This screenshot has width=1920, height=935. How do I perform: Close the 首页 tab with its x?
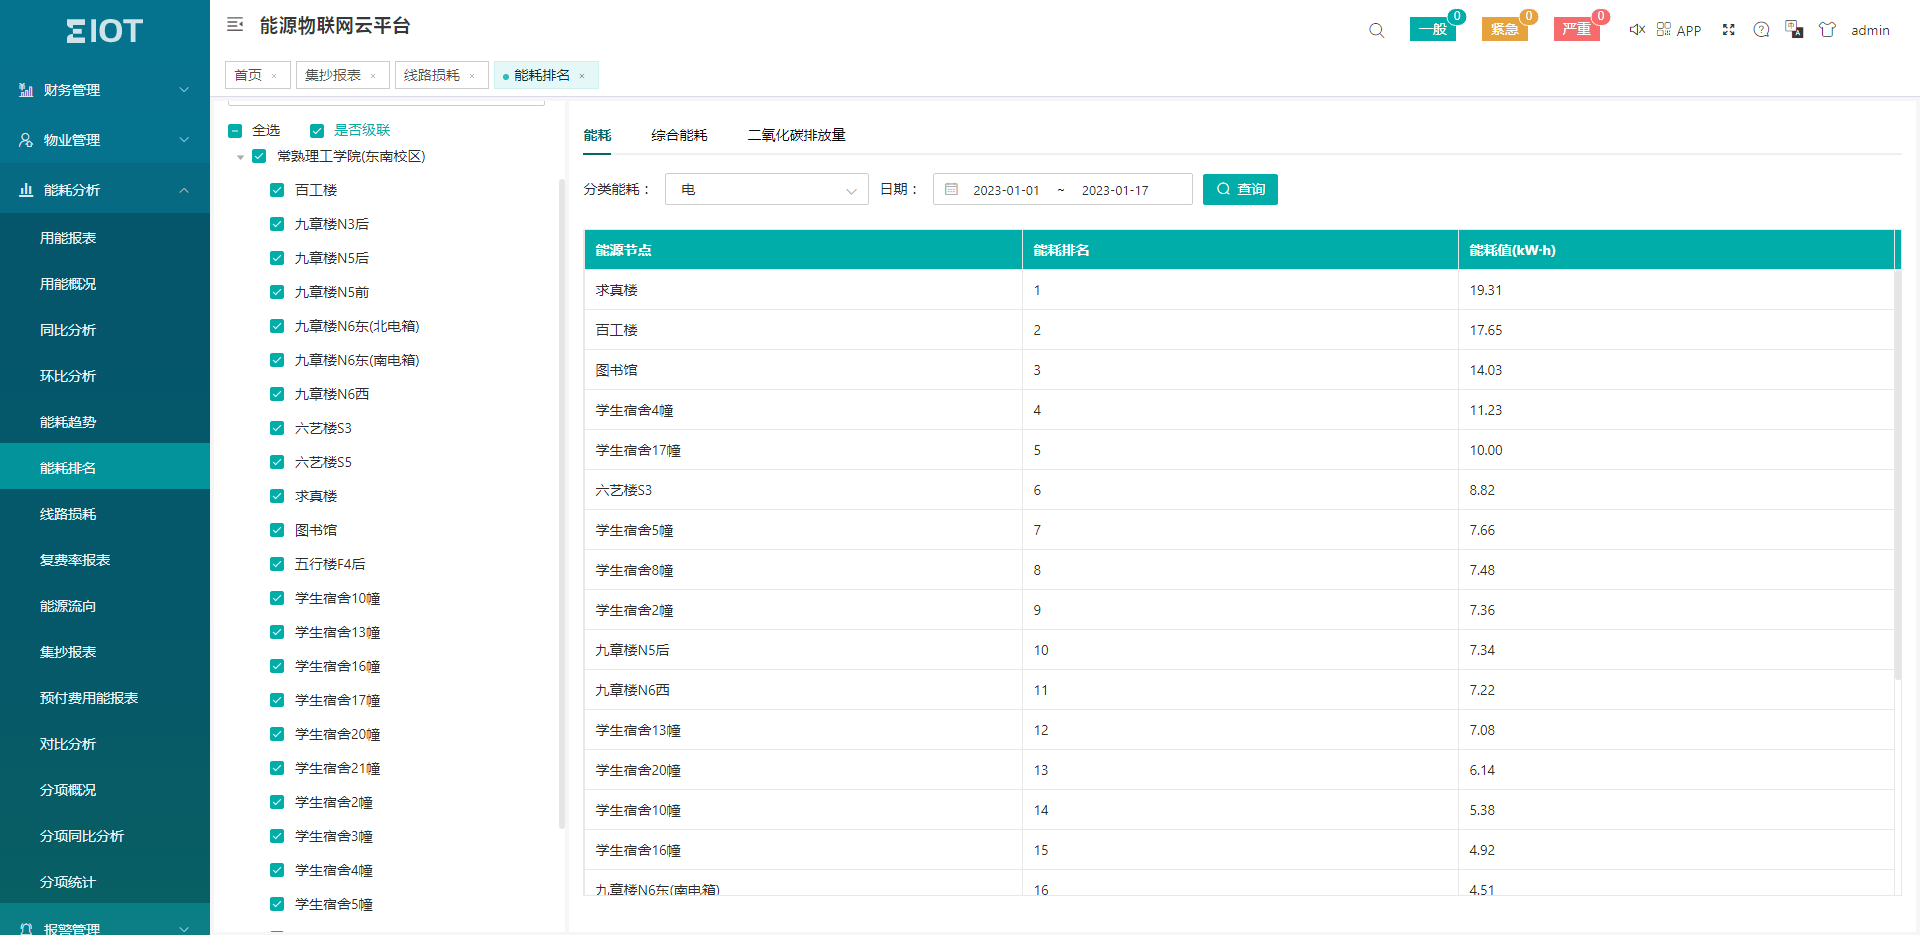274,76
